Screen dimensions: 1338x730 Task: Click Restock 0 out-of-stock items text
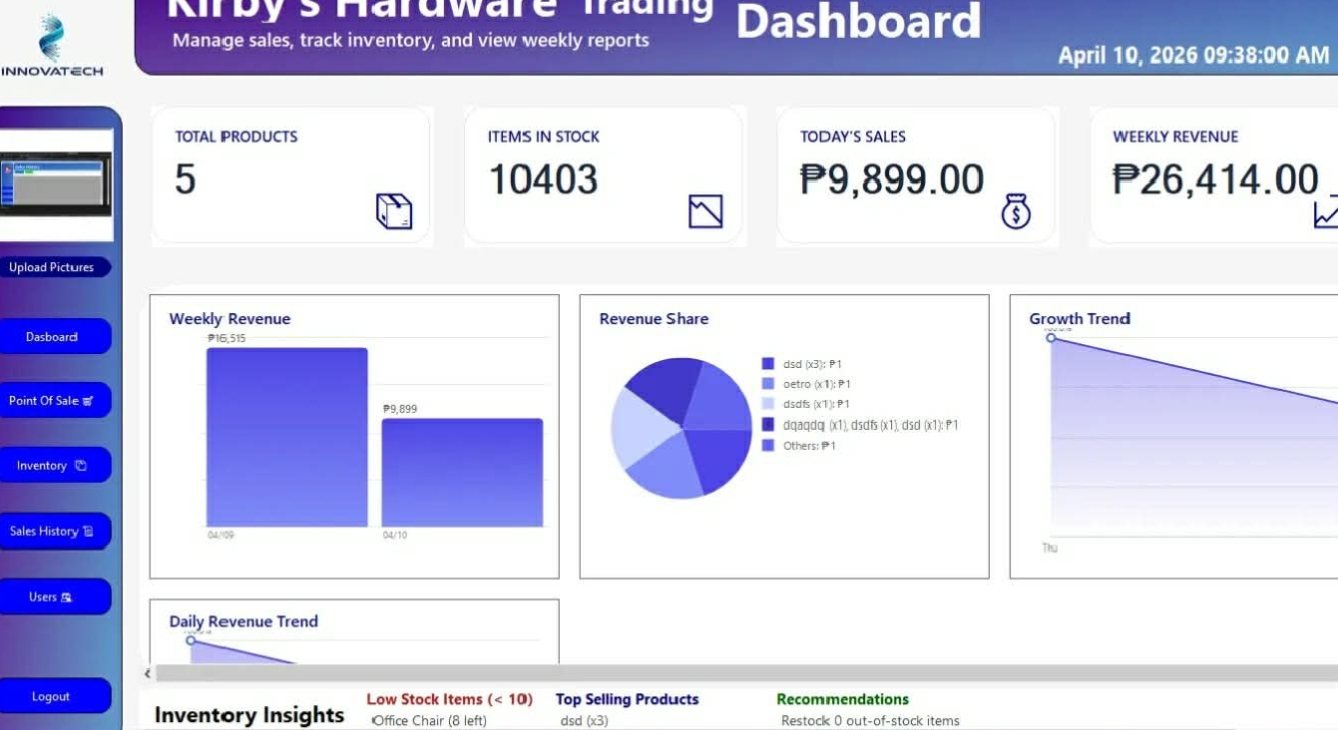(870, 721)
